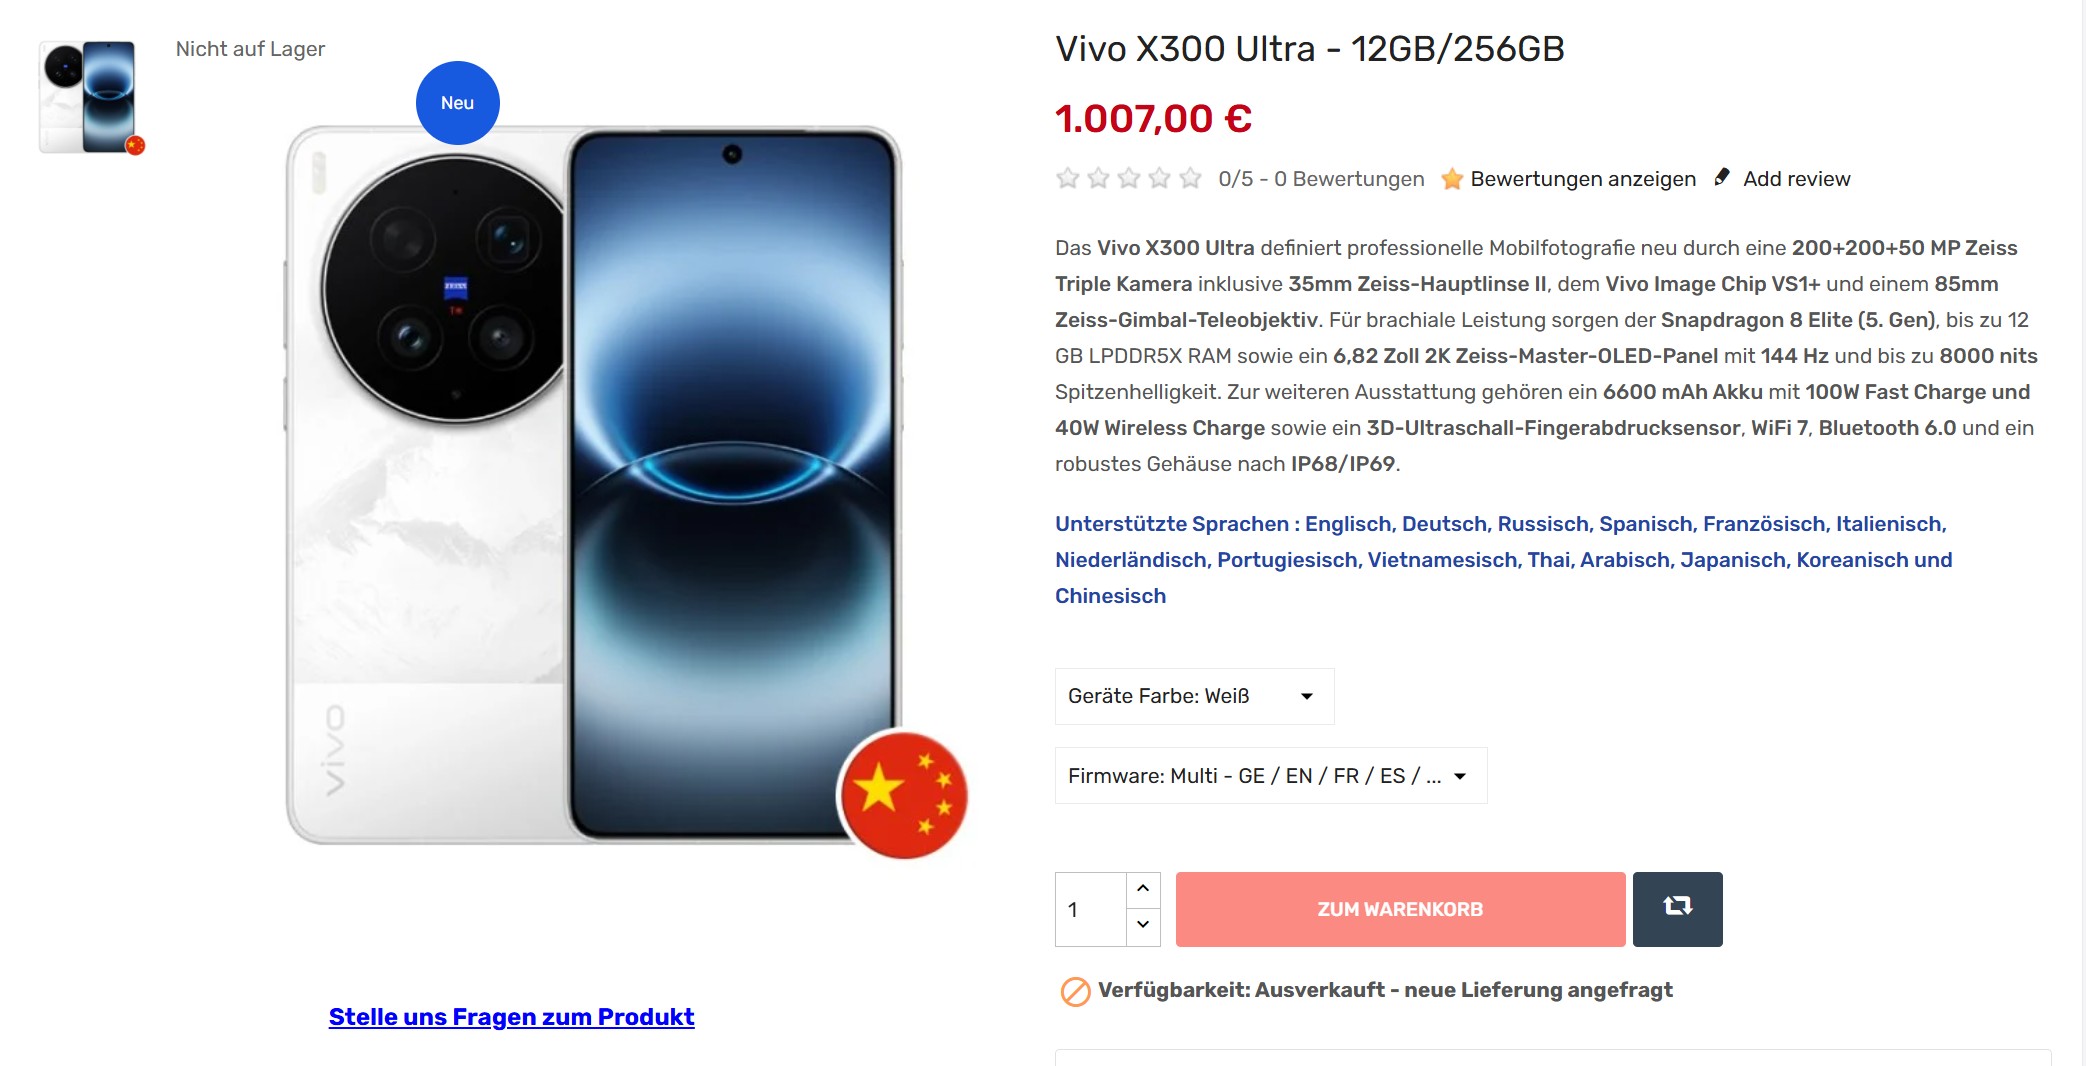Open Stelle uns Fragen zum Produkt link

[511, 1017]
